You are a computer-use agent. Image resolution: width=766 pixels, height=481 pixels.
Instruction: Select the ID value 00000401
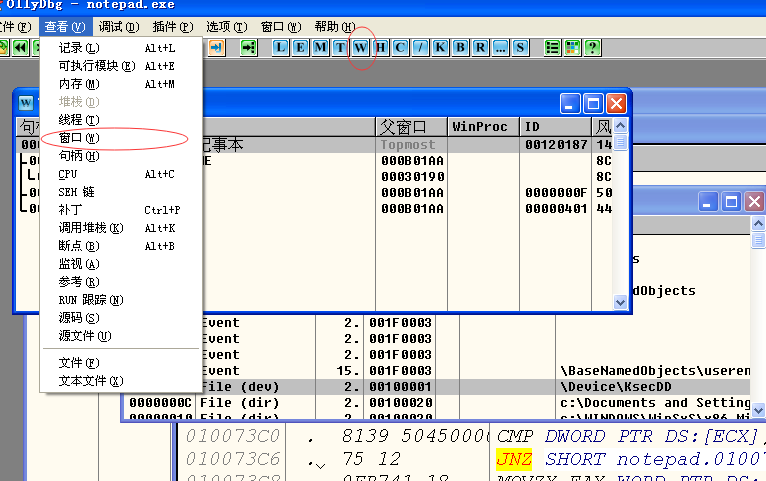pyautogui.click(x=556, y=209)
